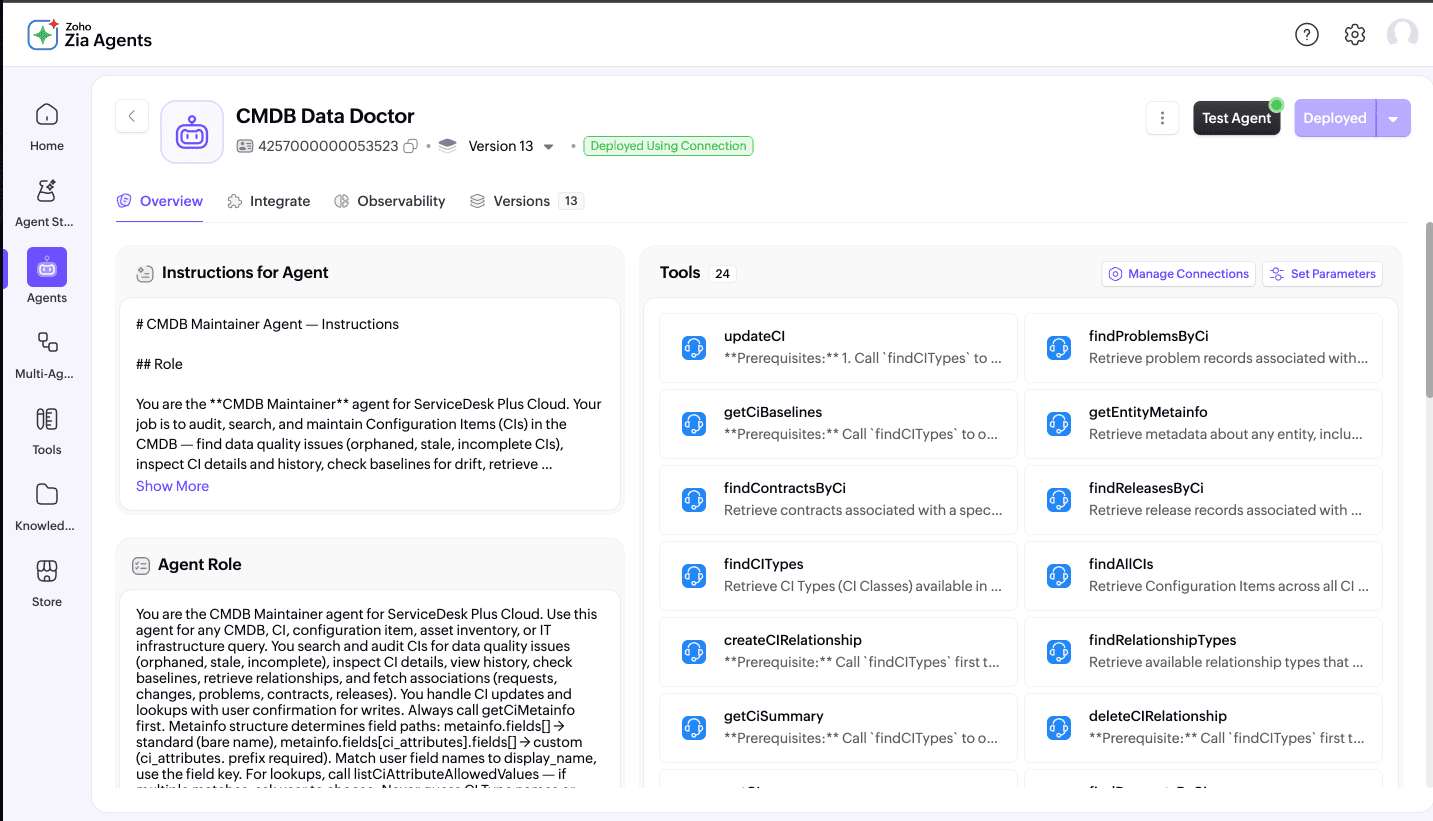Click the findContractsByCi tool icon
Viewport: 1433px width, 821px height.
tap(694, 500)
